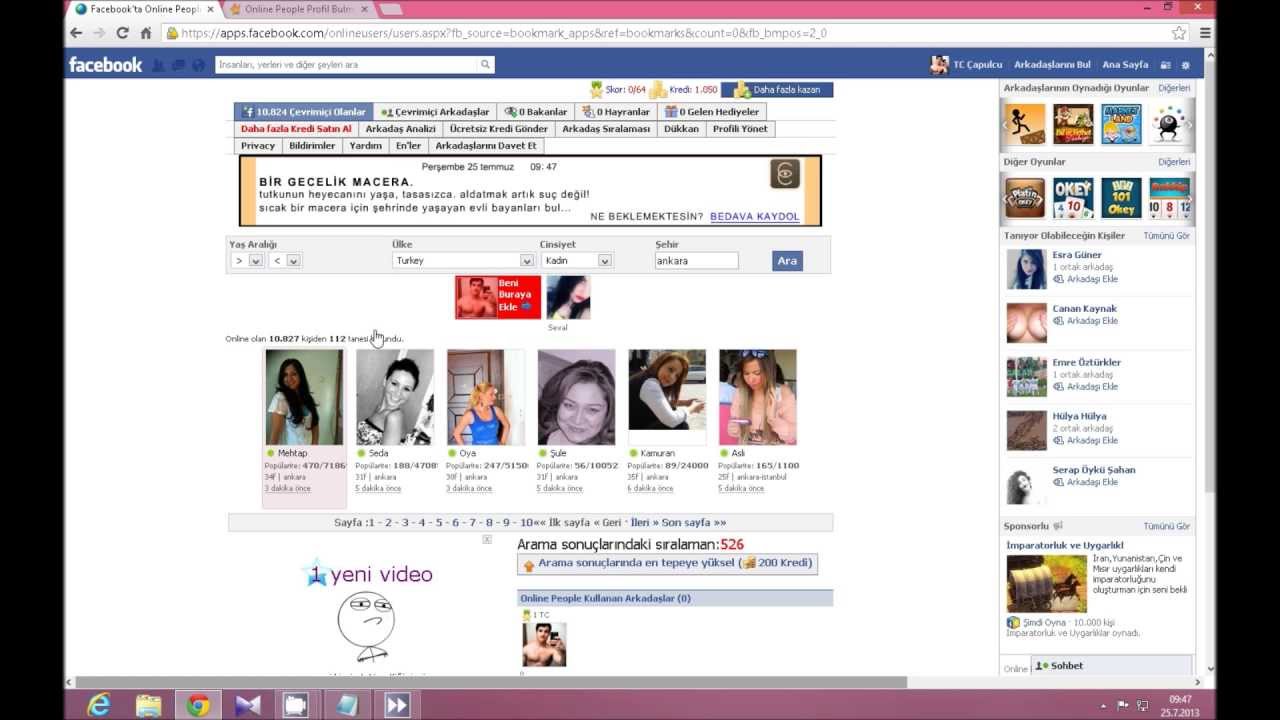Add Esra Güner as friend
The image size is (1280, 720).
pyautogui.click(x=1084, y=279)
